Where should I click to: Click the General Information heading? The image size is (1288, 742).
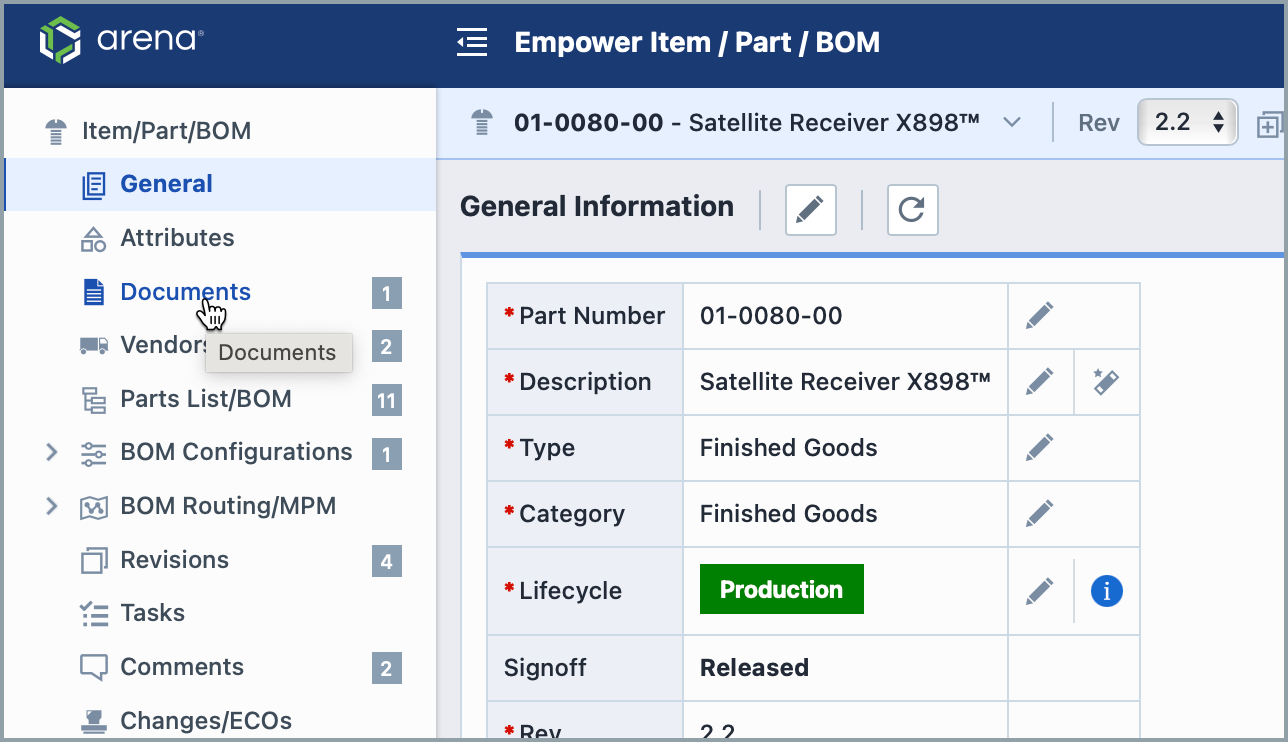[597, 207]
